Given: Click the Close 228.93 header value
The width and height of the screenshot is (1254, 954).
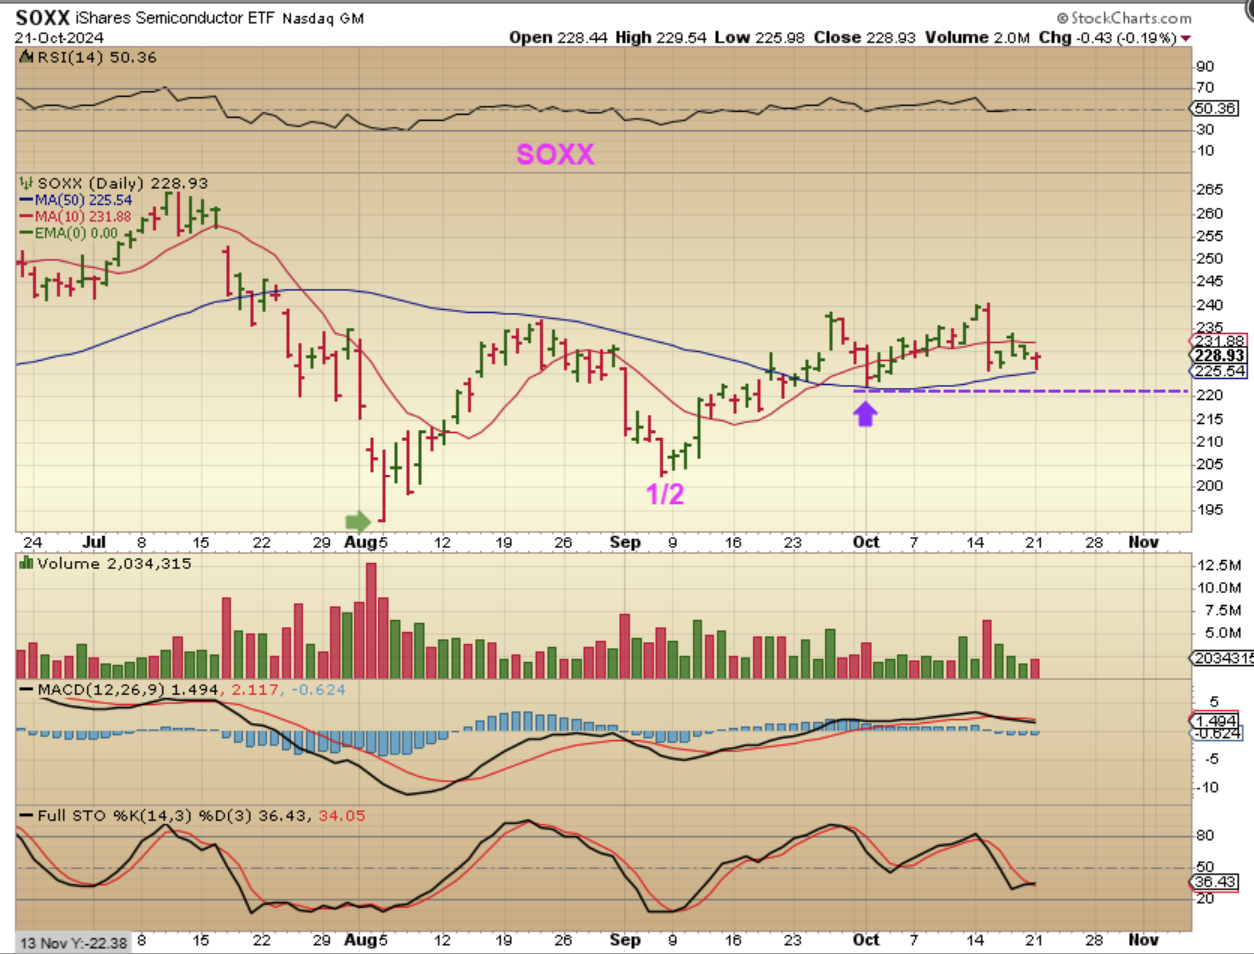Looking at the screenshot, I should point(865,37).
